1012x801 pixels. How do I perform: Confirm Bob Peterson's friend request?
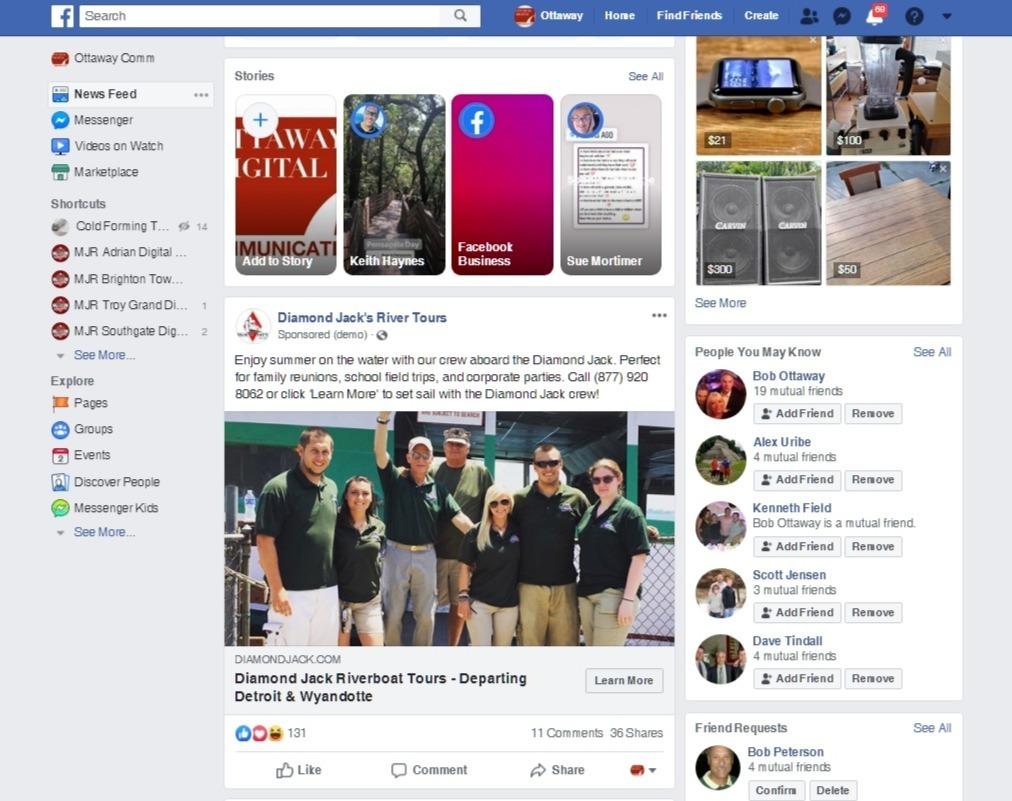(x=776, y=791)
